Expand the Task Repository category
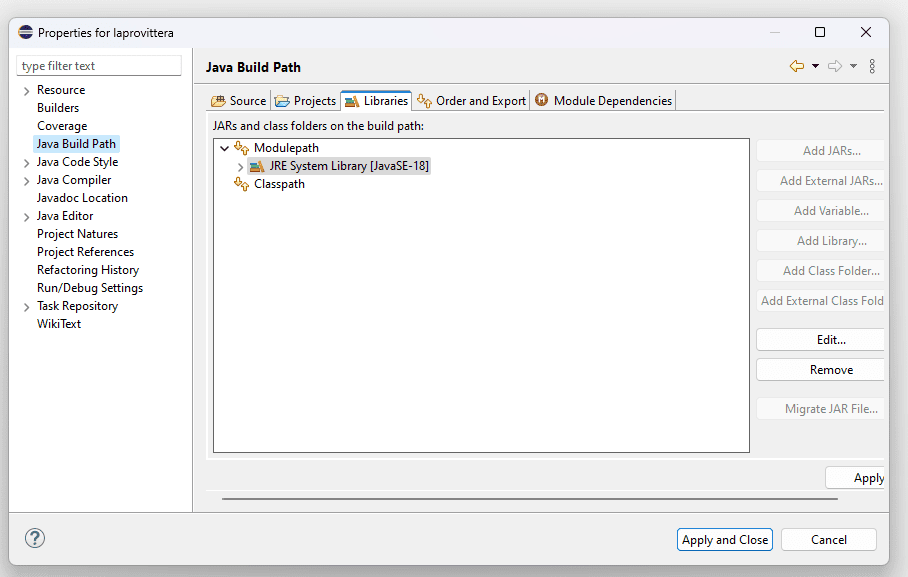The height and width of the screenshot is (577, 908). 26,306
